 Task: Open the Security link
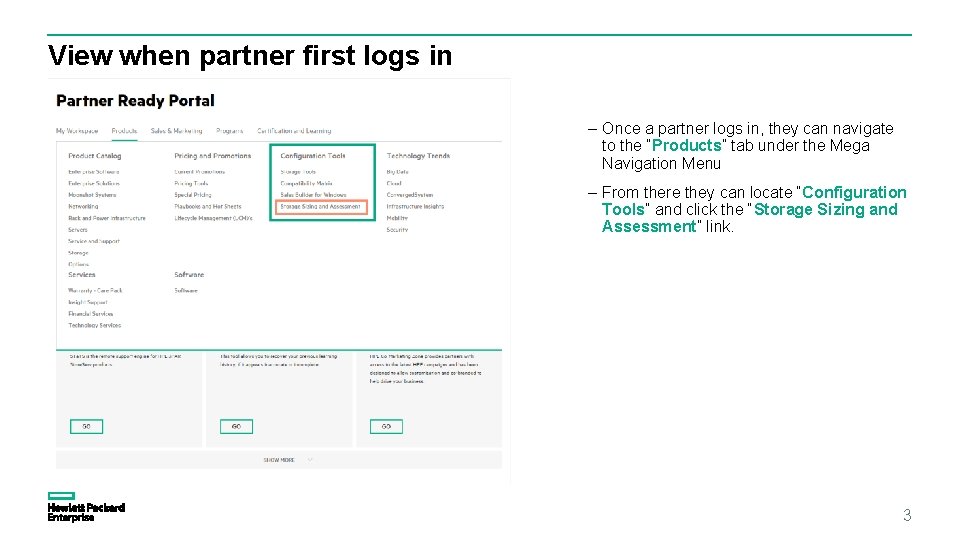(397, 230)
